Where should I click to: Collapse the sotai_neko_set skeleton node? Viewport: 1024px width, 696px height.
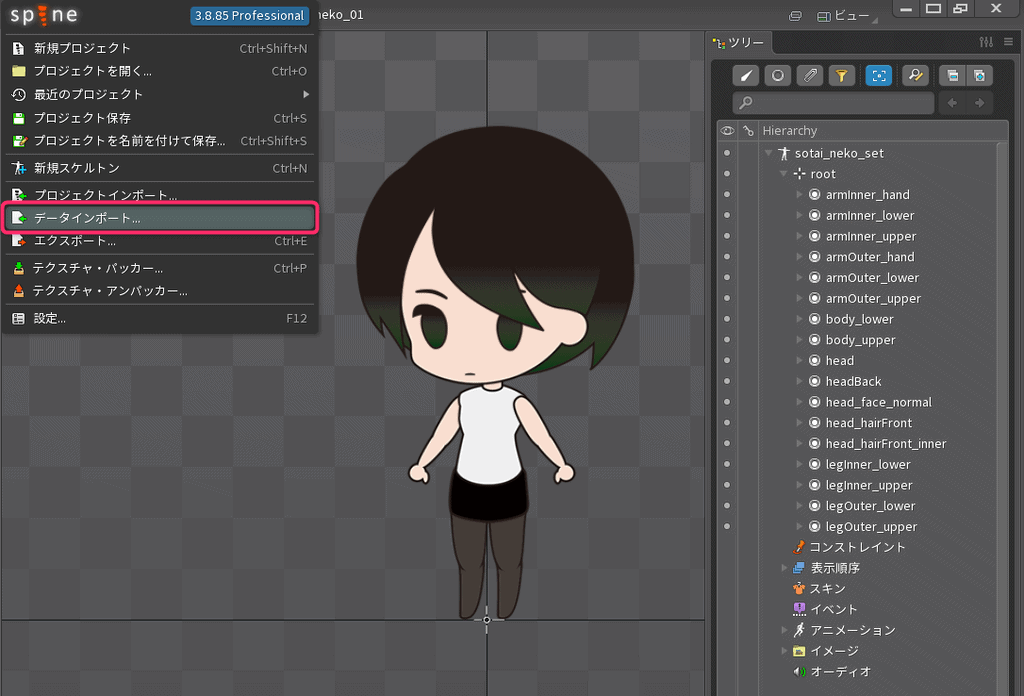pyautogui.click(x=769, y=153)
